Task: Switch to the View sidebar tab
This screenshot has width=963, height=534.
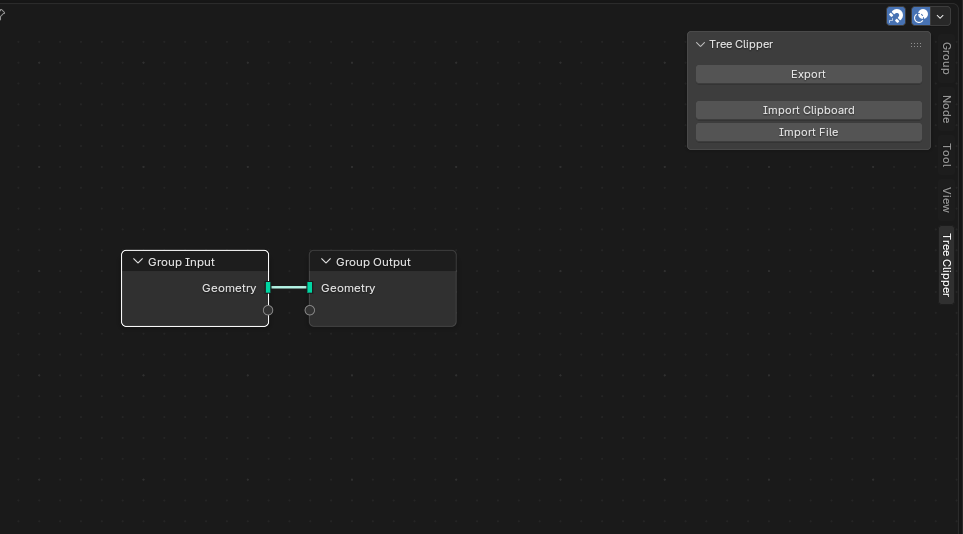Action: 946,199
